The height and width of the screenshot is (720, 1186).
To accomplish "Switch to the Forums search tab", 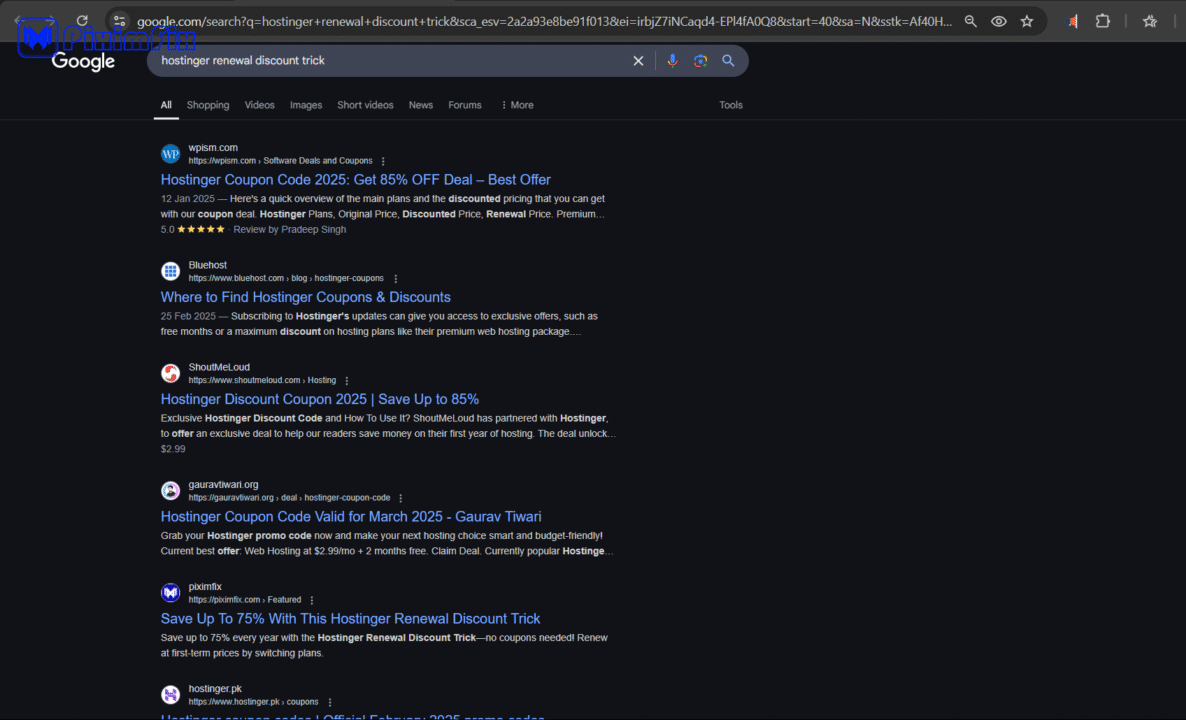I will 464,105.
